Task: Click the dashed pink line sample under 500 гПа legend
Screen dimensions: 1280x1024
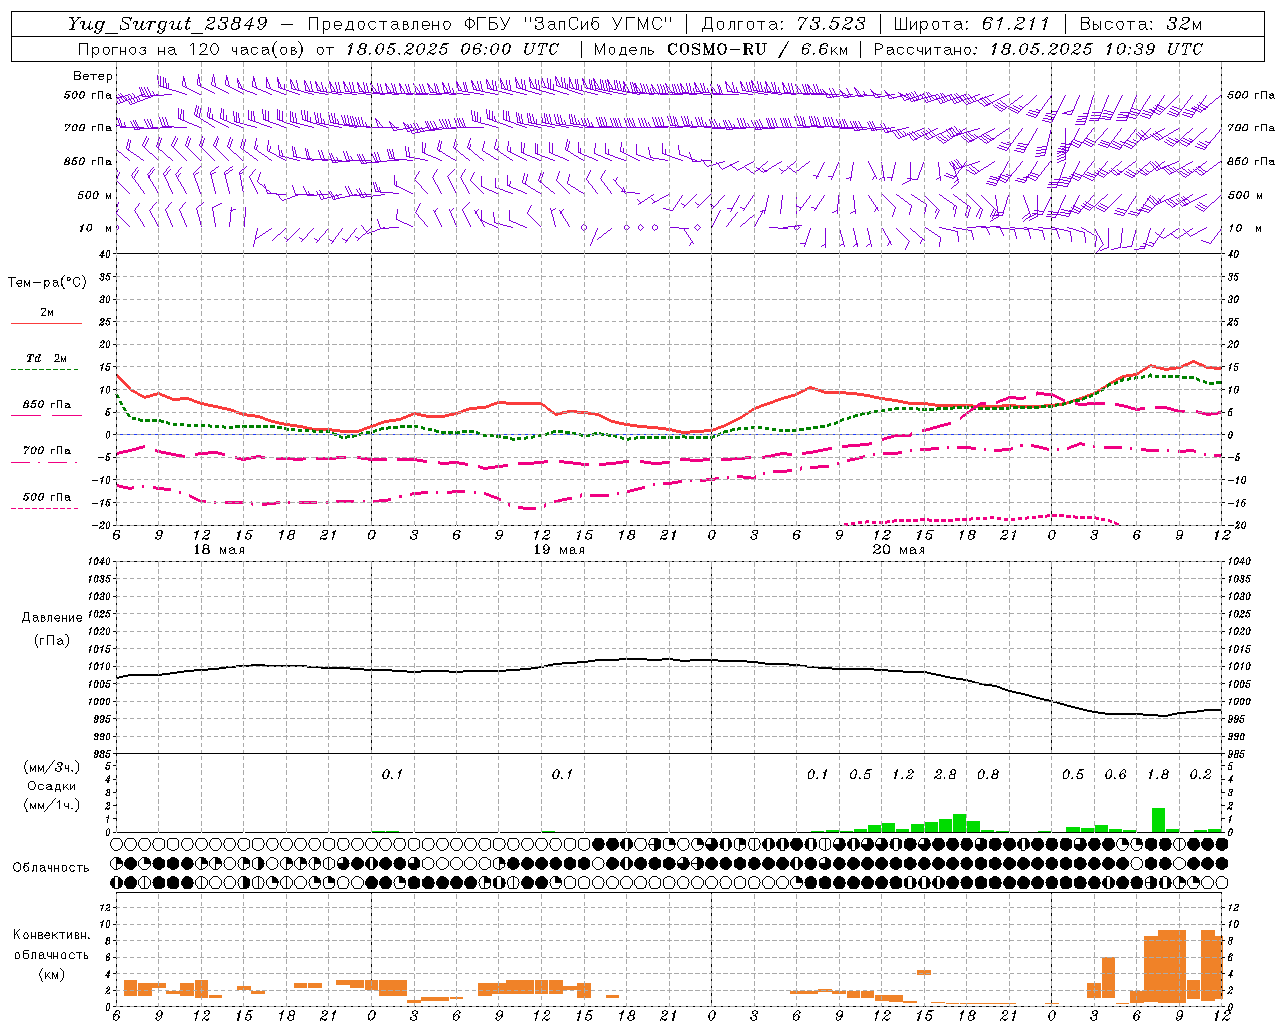Action: pyautogui.click(x=45, y=509)
